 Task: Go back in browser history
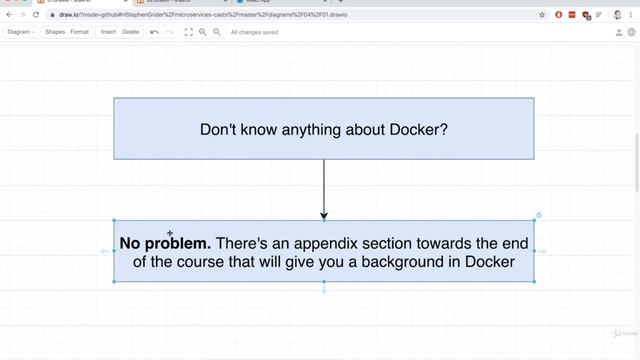pyautogui.click(x=9, y=15)
